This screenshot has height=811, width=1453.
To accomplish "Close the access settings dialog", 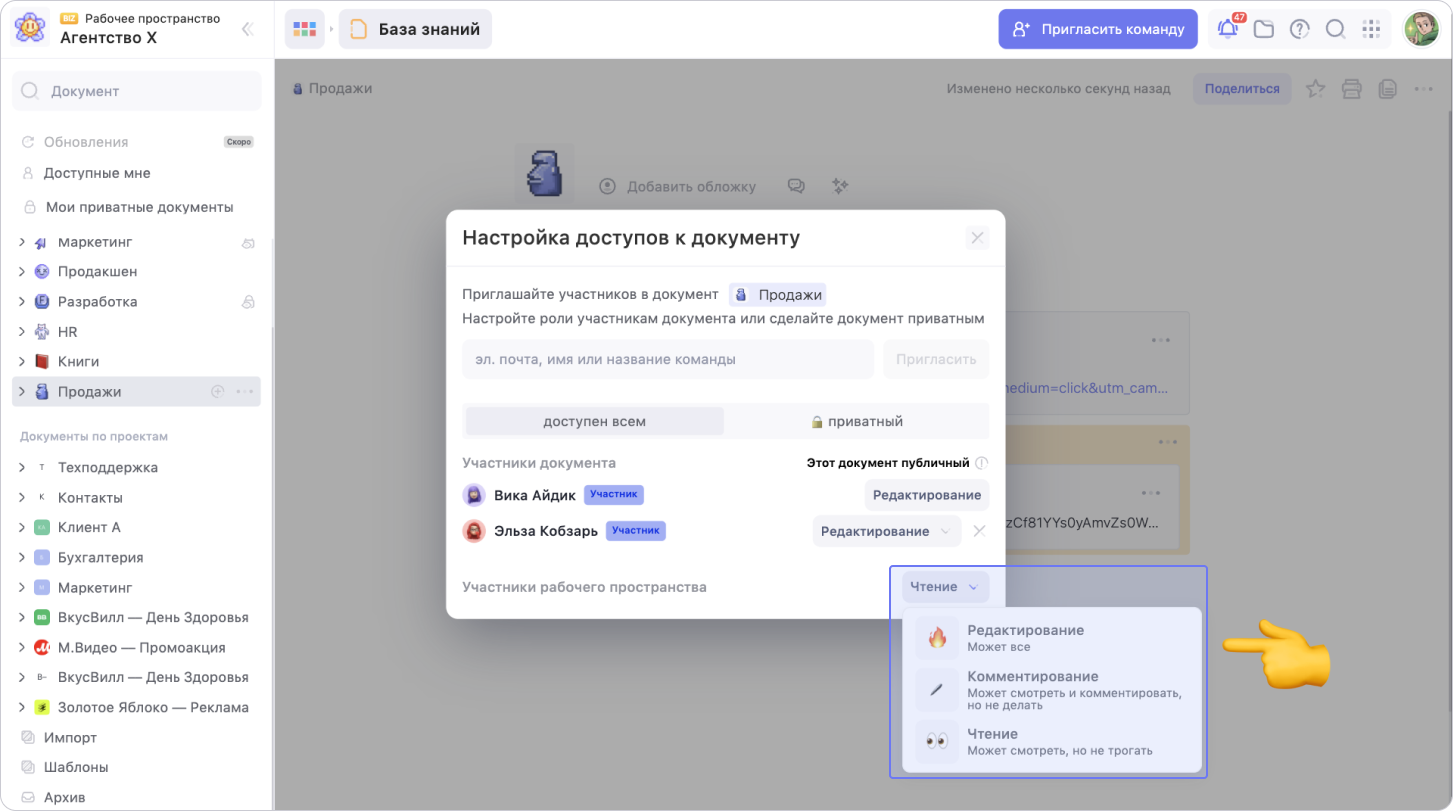I will pos(977,238).
